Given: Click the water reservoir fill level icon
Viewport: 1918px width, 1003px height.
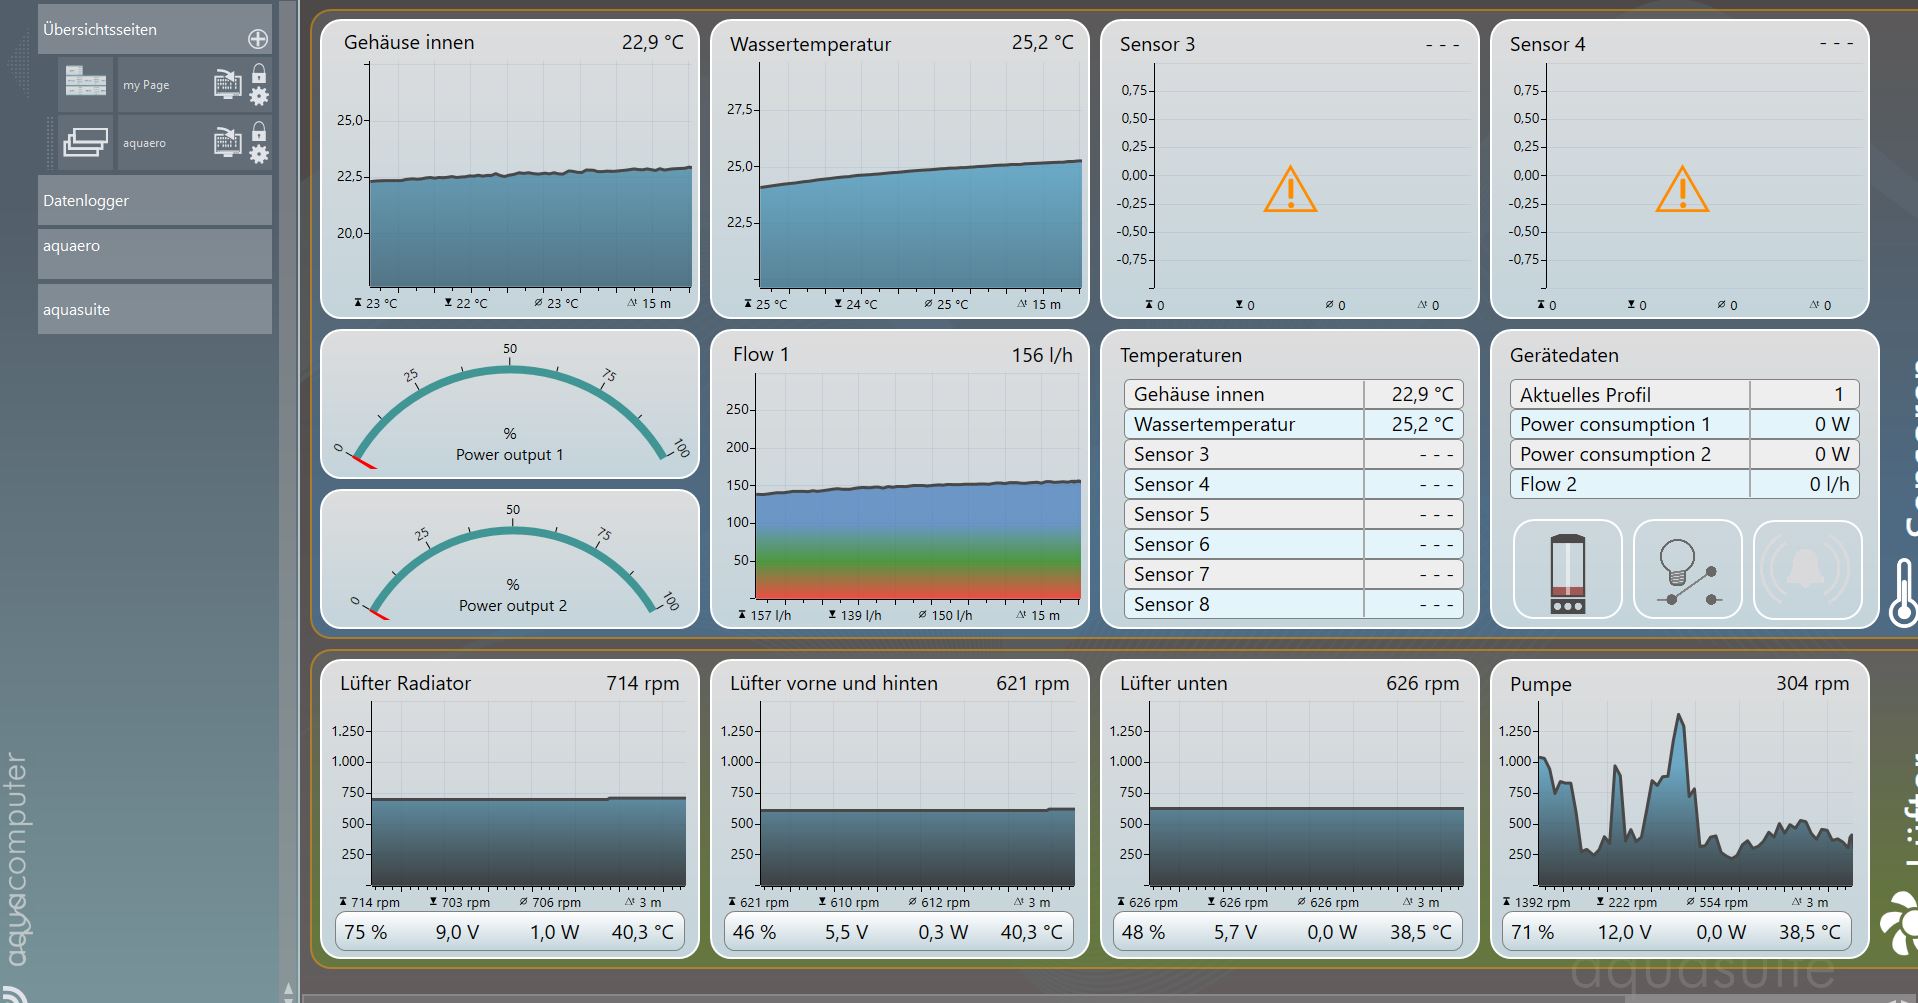Looking at the screenshot, I should [1567, 570].
